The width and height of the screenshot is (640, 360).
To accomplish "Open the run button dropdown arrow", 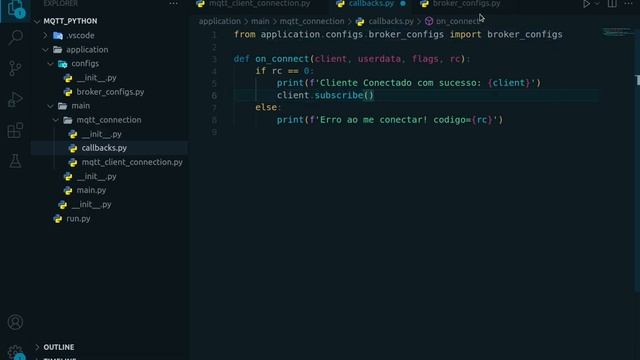I will pyautogui.click(x=597, y=4).
